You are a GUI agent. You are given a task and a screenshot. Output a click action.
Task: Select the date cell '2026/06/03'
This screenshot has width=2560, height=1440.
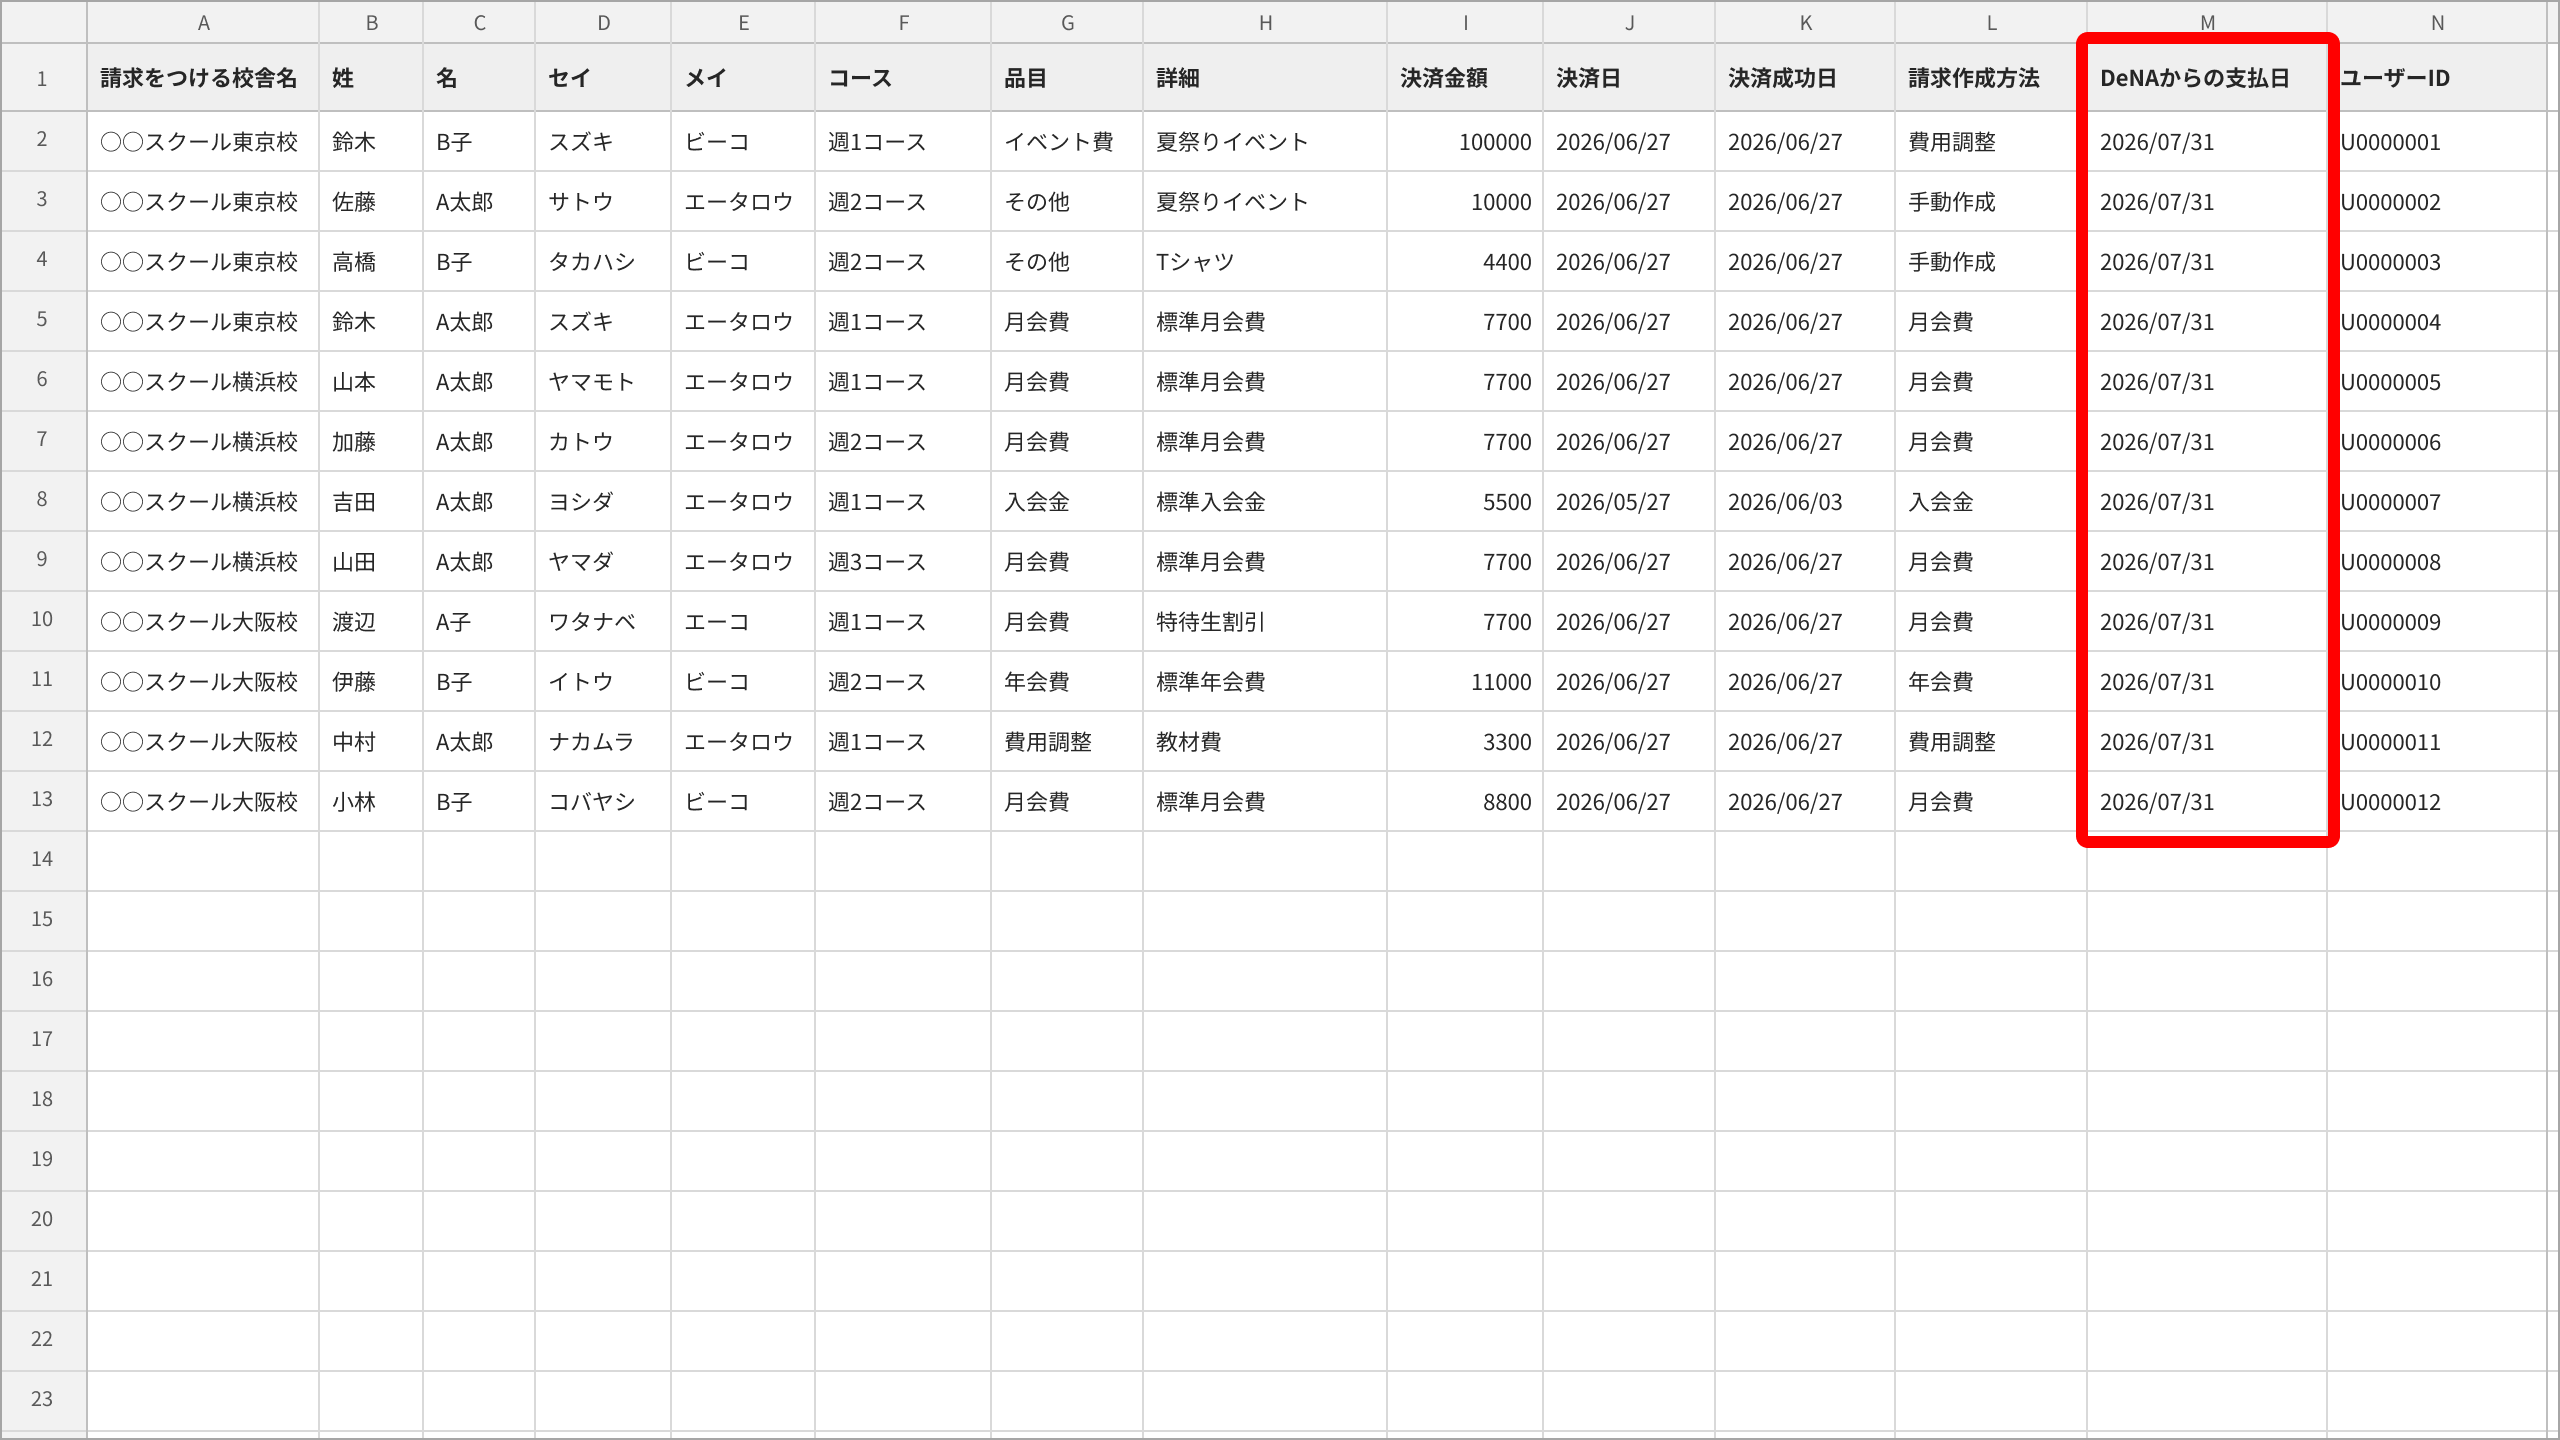click(x=1805, y=502)
